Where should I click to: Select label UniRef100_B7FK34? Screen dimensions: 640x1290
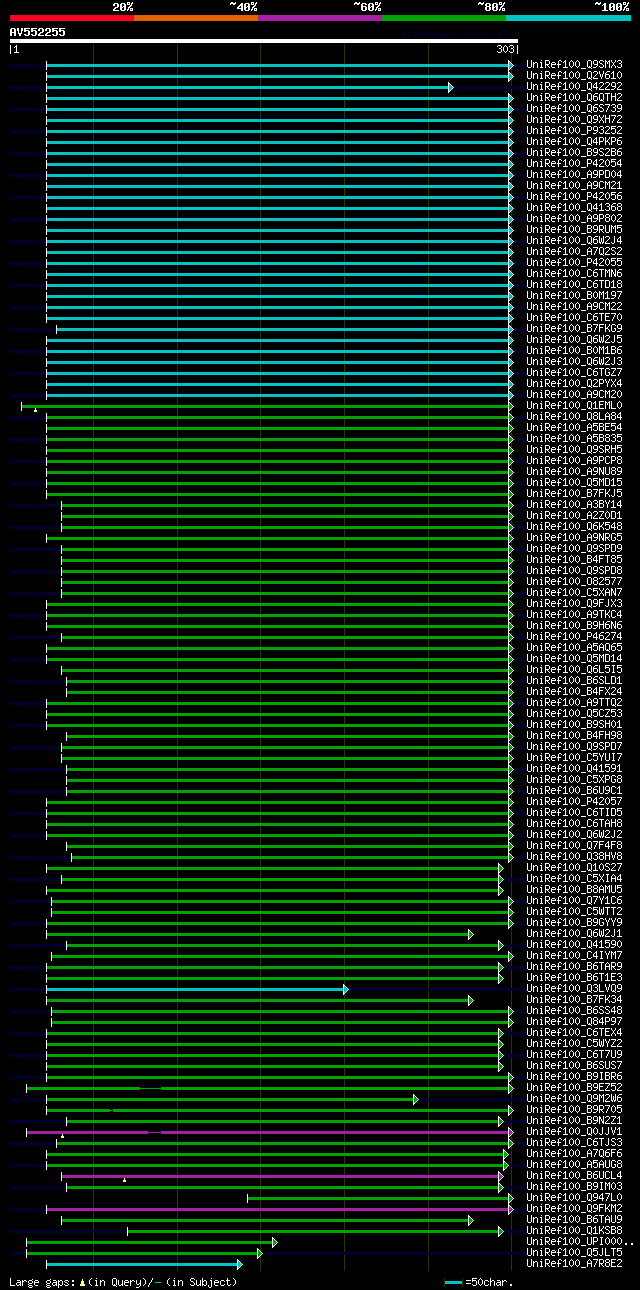pos(574,1000)
